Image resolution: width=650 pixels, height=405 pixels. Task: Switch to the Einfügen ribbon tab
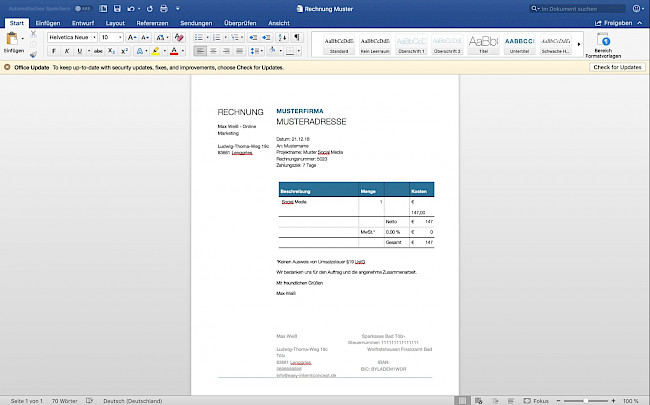[x=47, y=22]
